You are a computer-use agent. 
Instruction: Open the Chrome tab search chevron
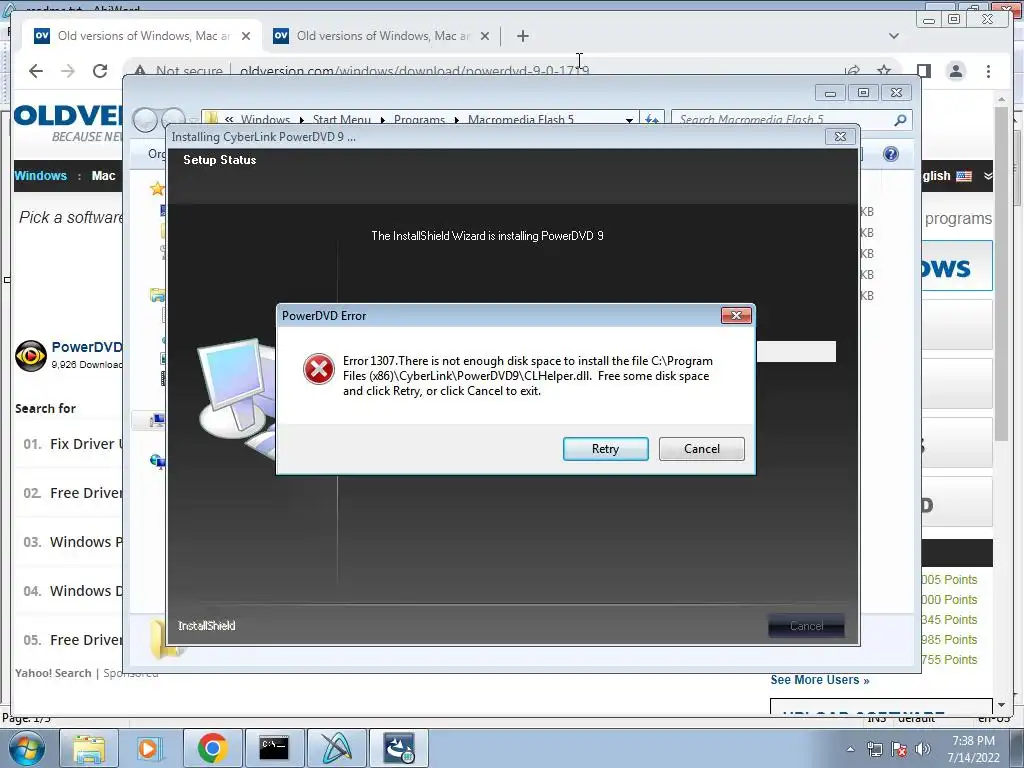pos(894,36)
